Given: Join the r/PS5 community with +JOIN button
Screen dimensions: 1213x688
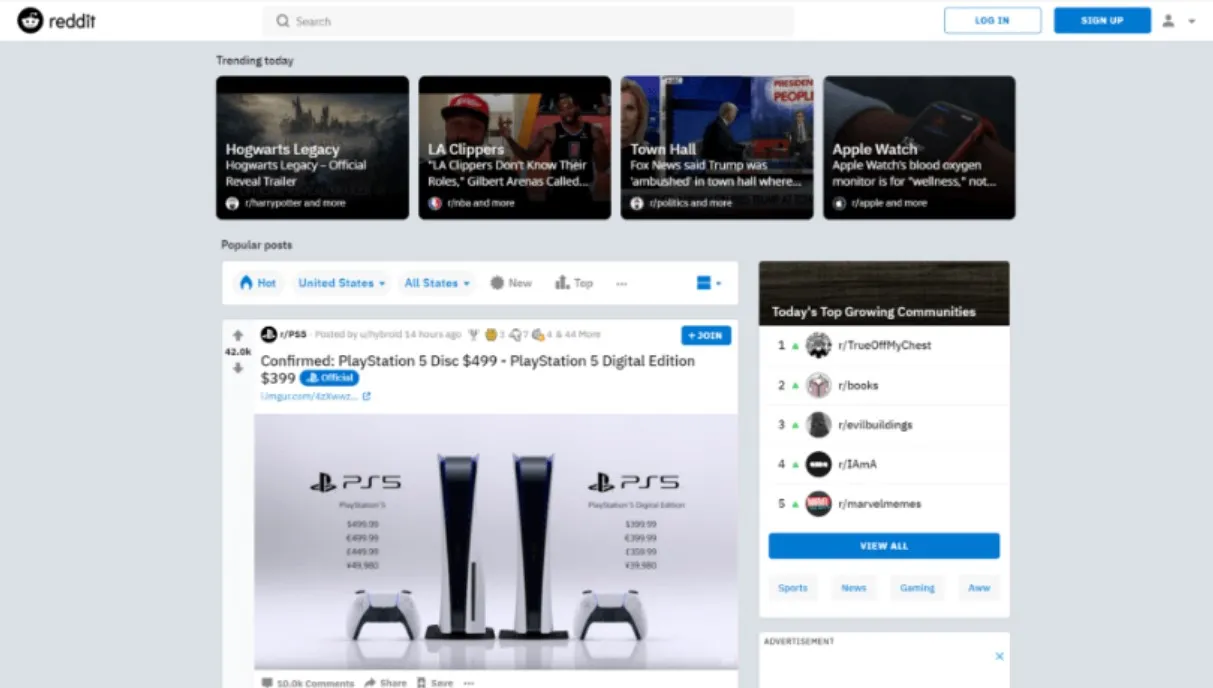Looking at the screenshot, I should pos(706,336).
